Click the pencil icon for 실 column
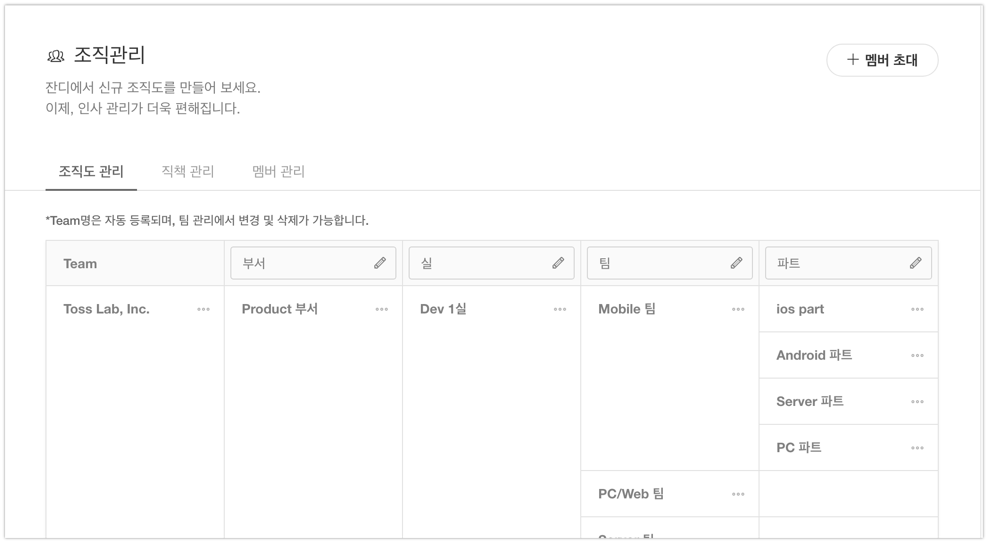Screen dimensions: 988x543 coord(558,263)
